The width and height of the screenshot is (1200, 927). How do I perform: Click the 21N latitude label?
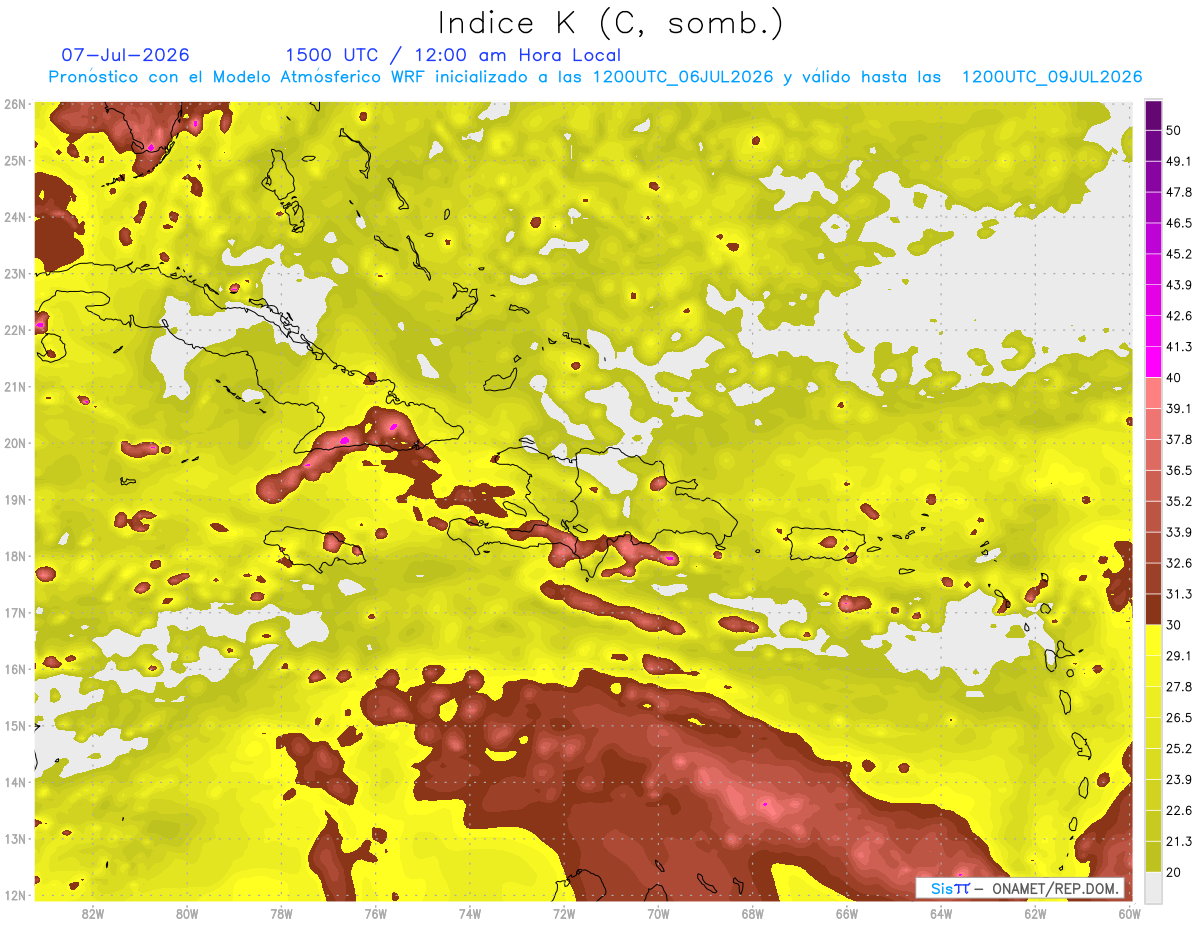pyautogui.click(x=15, y=386)
